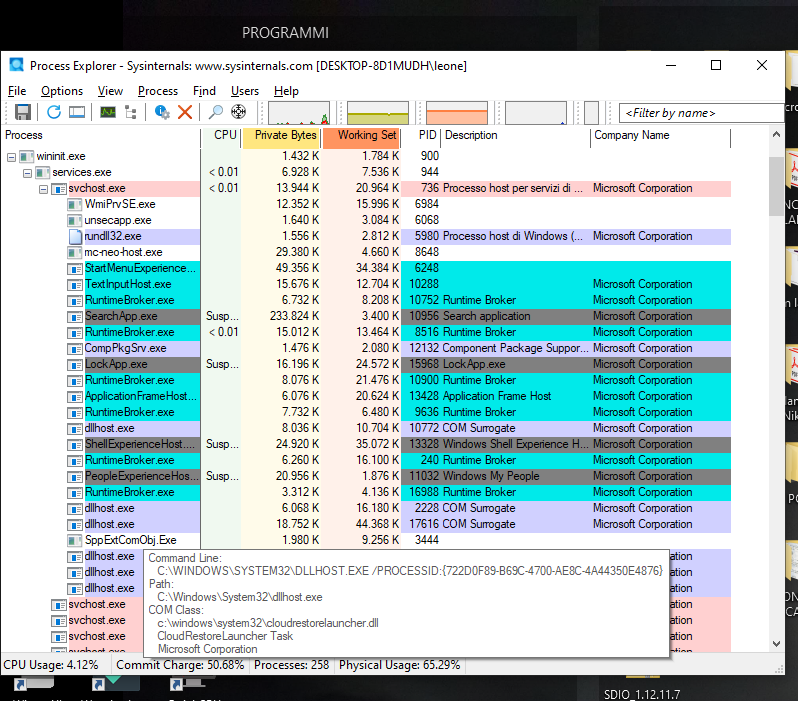The height and width of the screenshot is (701, 798).
Task: Select the StartMenuExperience process row
Action: pyautogui.click(x=365, y=268)
